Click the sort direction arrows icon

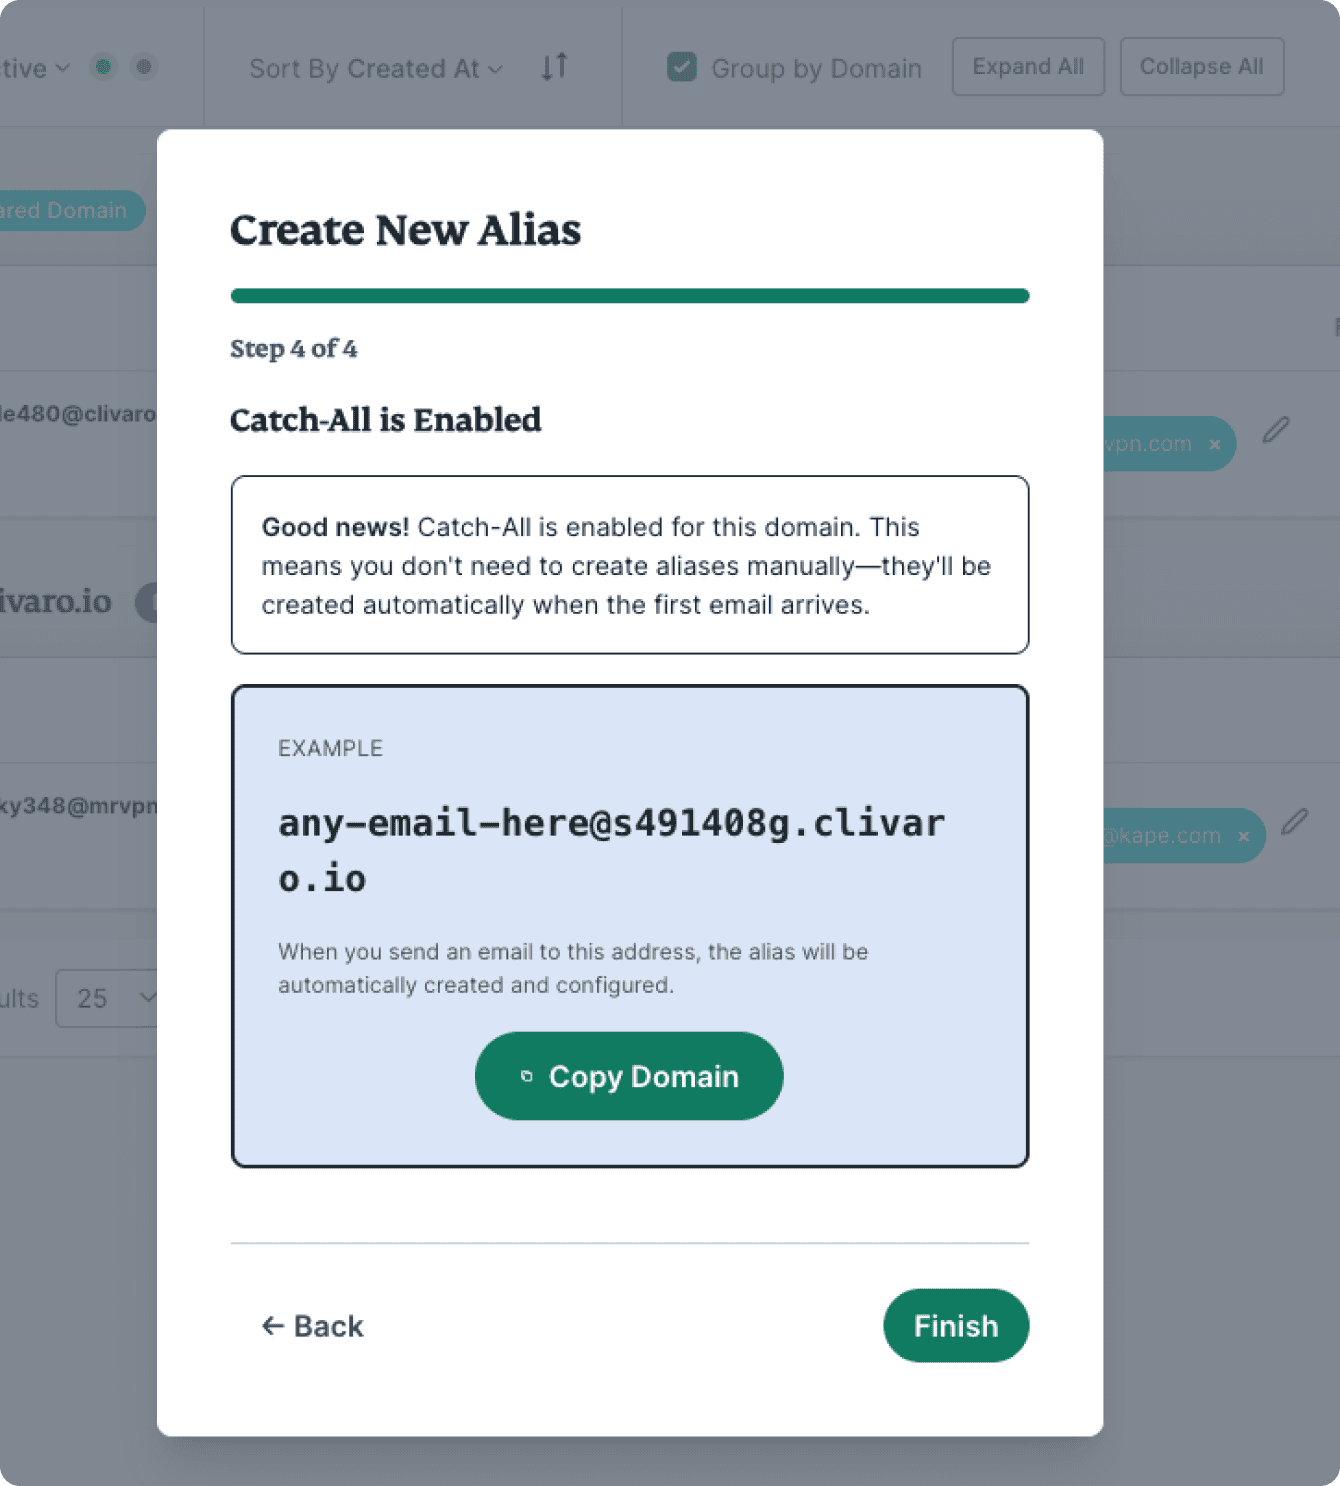554,67
